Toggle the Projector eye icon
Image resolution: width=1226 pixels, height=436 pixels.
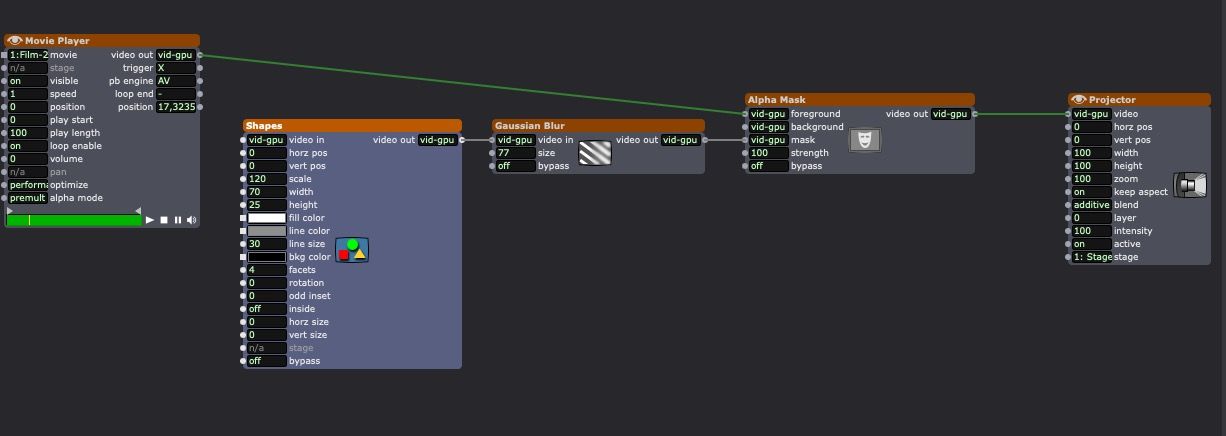[1079, 100]
